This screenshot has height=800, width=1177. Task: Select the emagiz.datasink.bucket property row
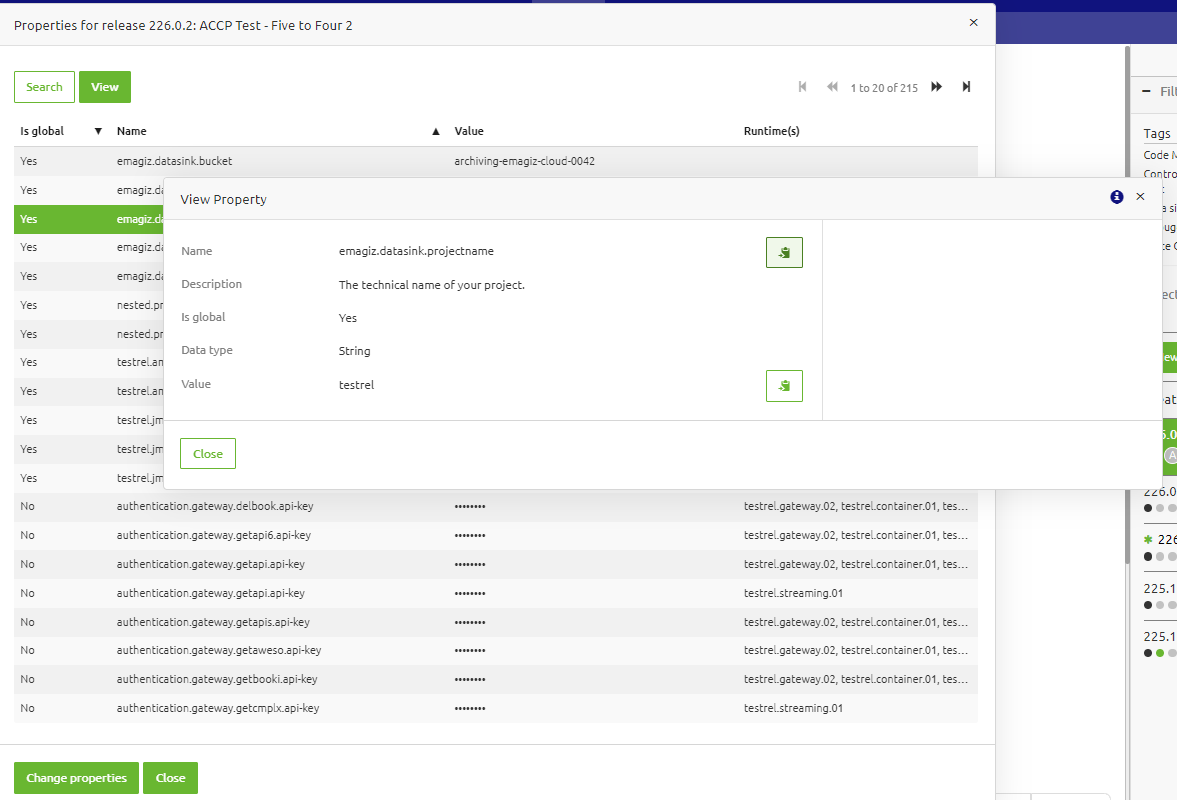pos(300,161)
